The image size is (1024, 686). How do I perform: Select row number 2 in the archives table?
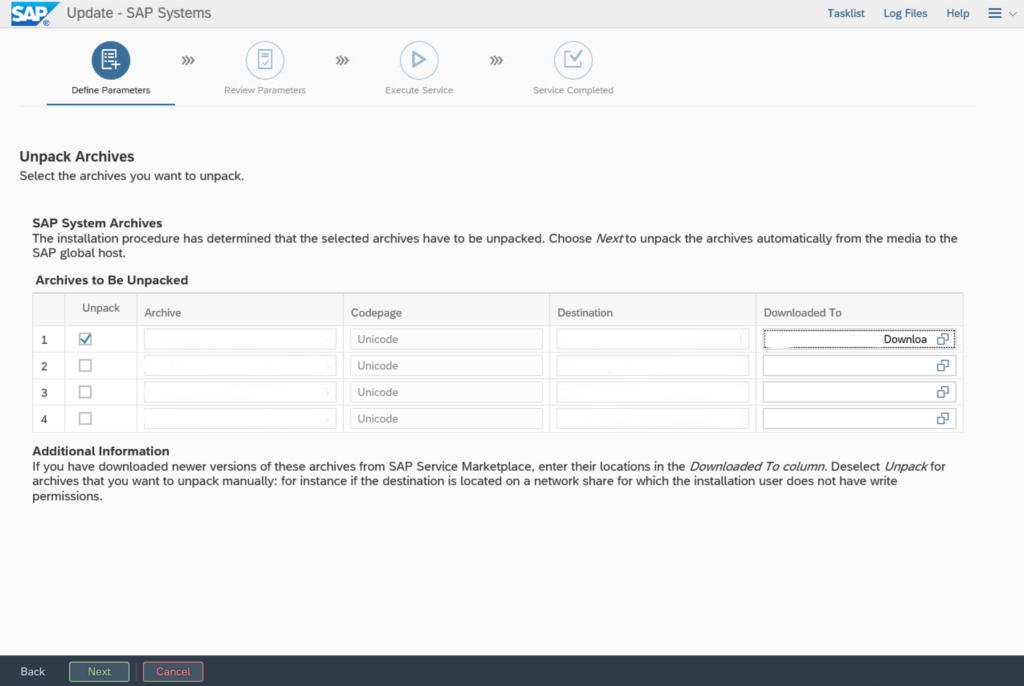tap(44, 367)
